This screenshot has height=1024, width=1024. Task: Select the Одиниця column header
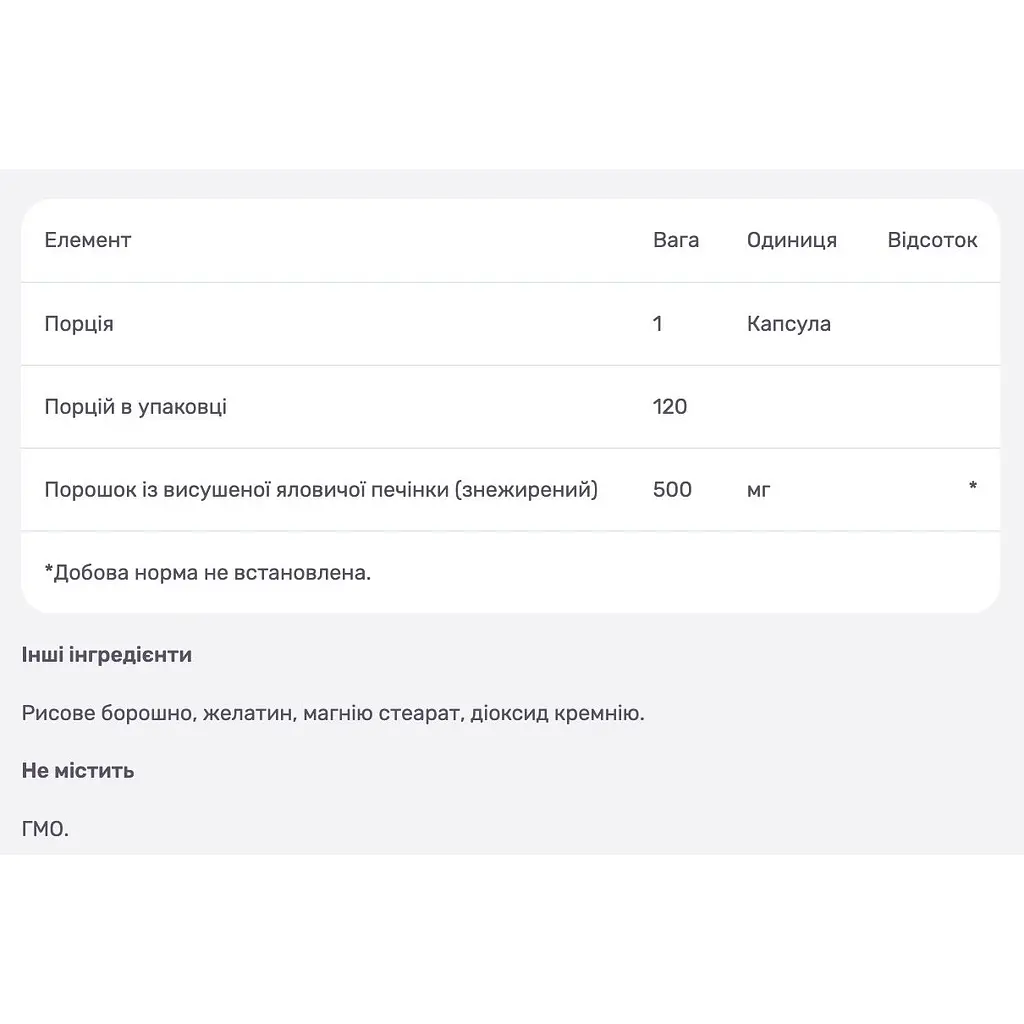(x=792, y=240)
